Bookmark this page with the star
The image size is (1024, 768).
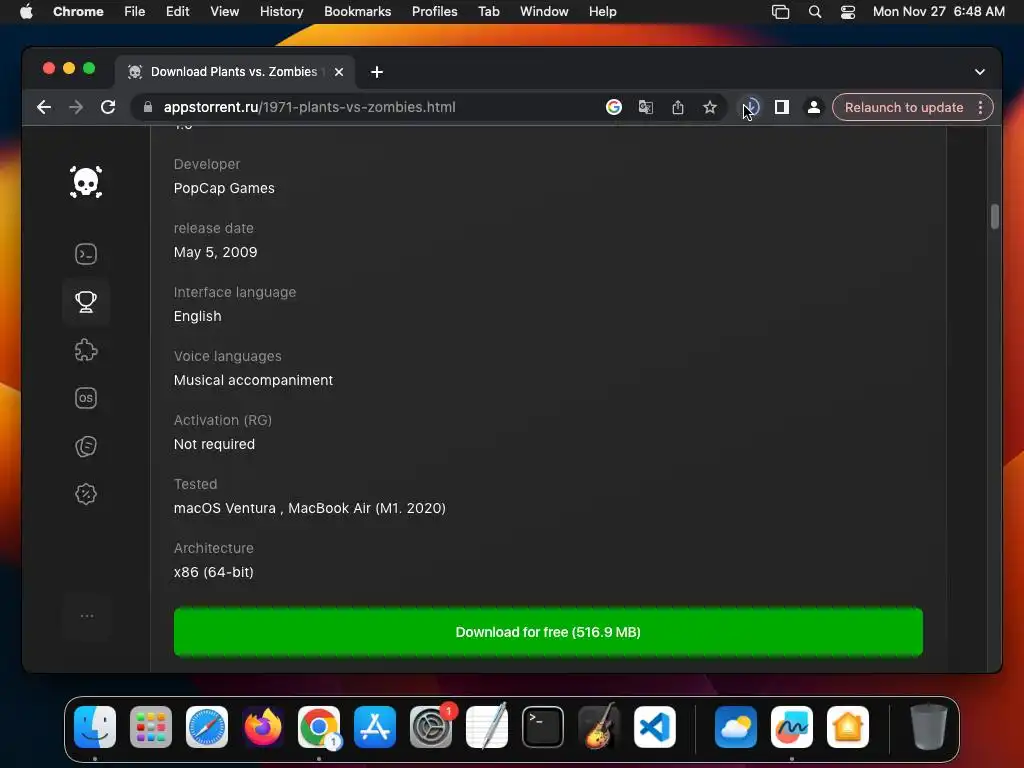point(710,107)
